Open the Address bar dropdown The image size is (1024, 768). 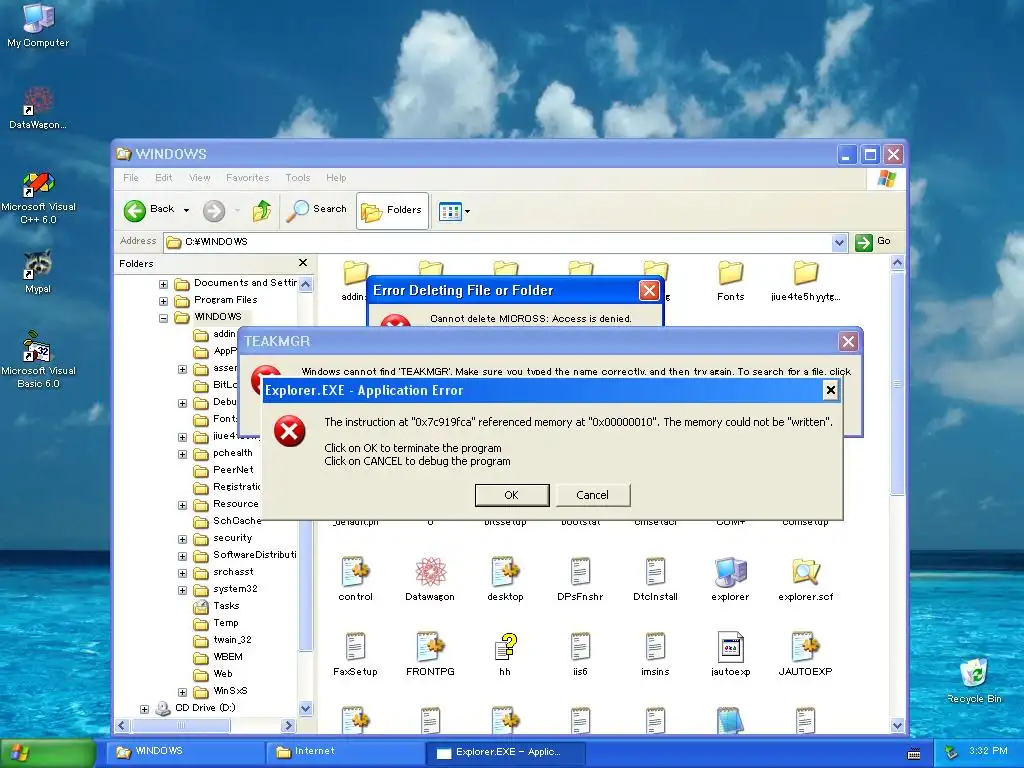coord(839,242)
